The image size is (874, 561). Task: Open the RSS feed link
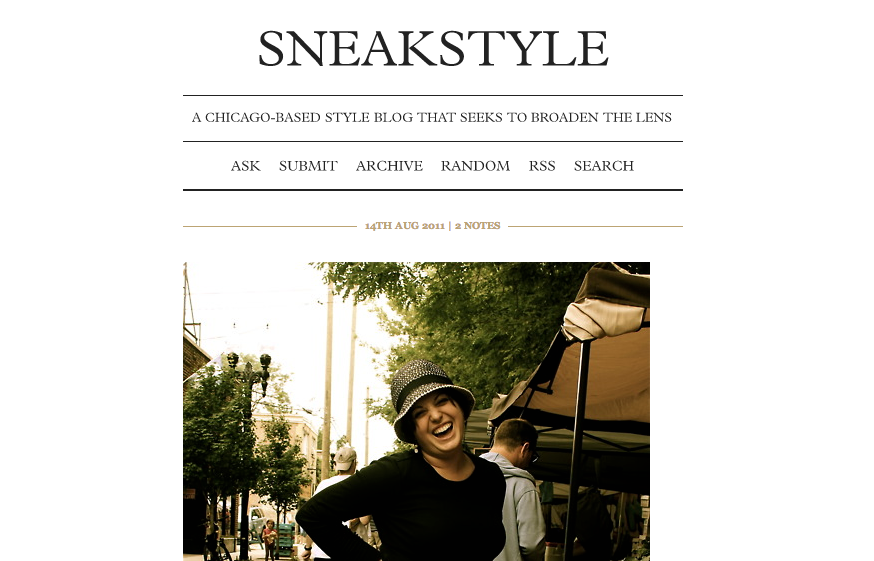(x=542, y=166)
